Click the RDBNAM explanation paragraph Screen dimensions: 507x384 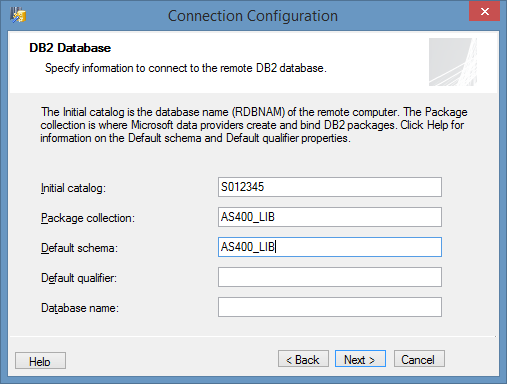254,125
